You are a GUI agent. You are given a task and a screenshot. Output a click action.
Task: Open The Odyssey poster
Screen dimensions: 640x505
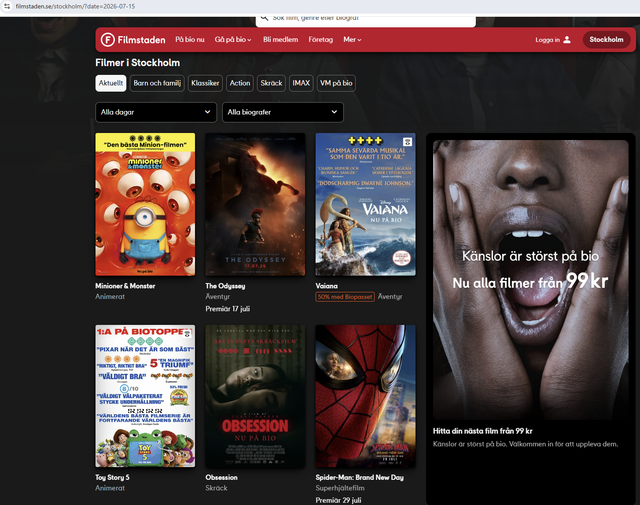(x=255, y=204)
